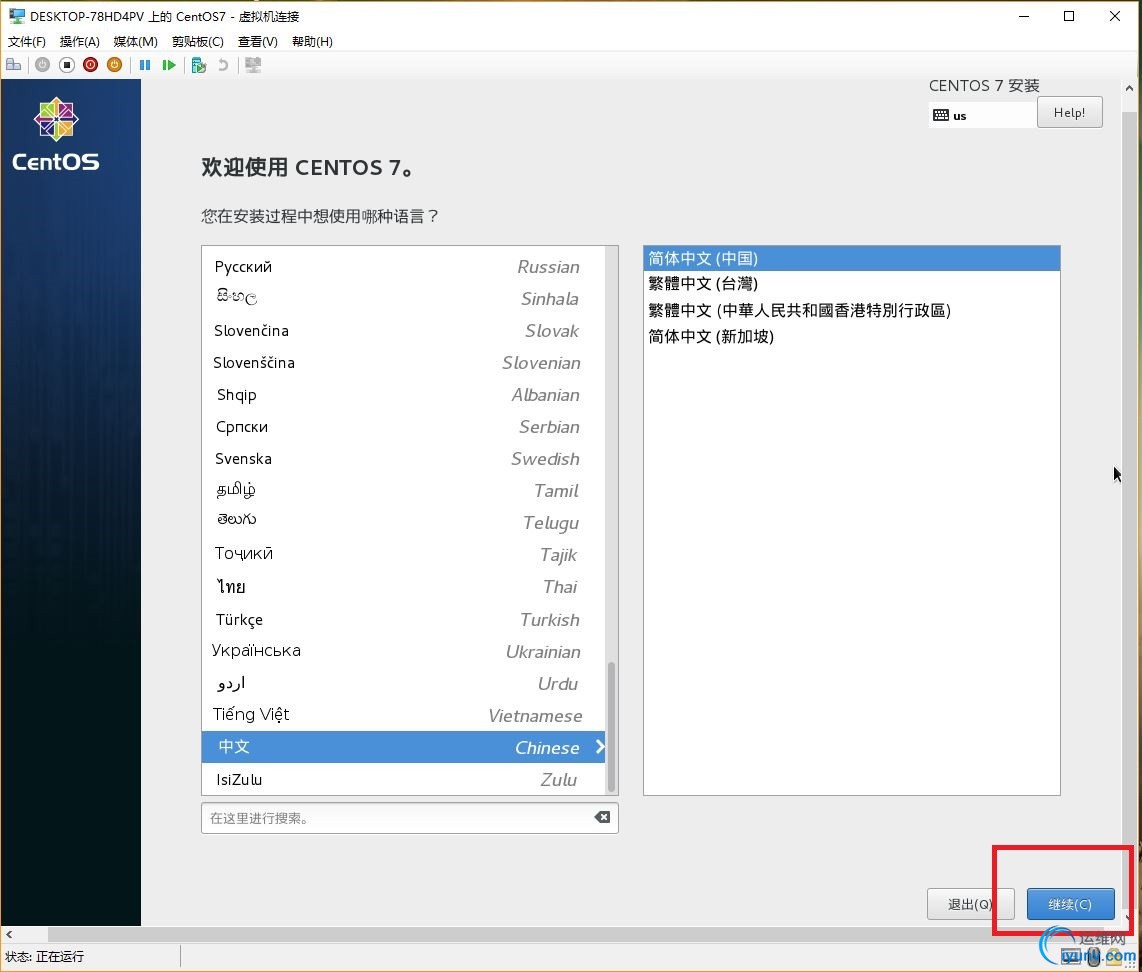Select Serbian in the language list

click(x=403, y=427)
